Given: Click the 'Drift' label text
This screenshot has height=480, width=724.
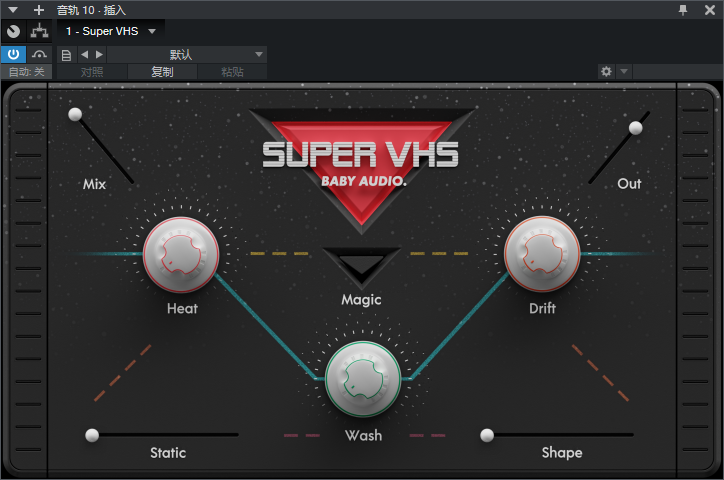Looking at the screenshot, I should point(543,308).
